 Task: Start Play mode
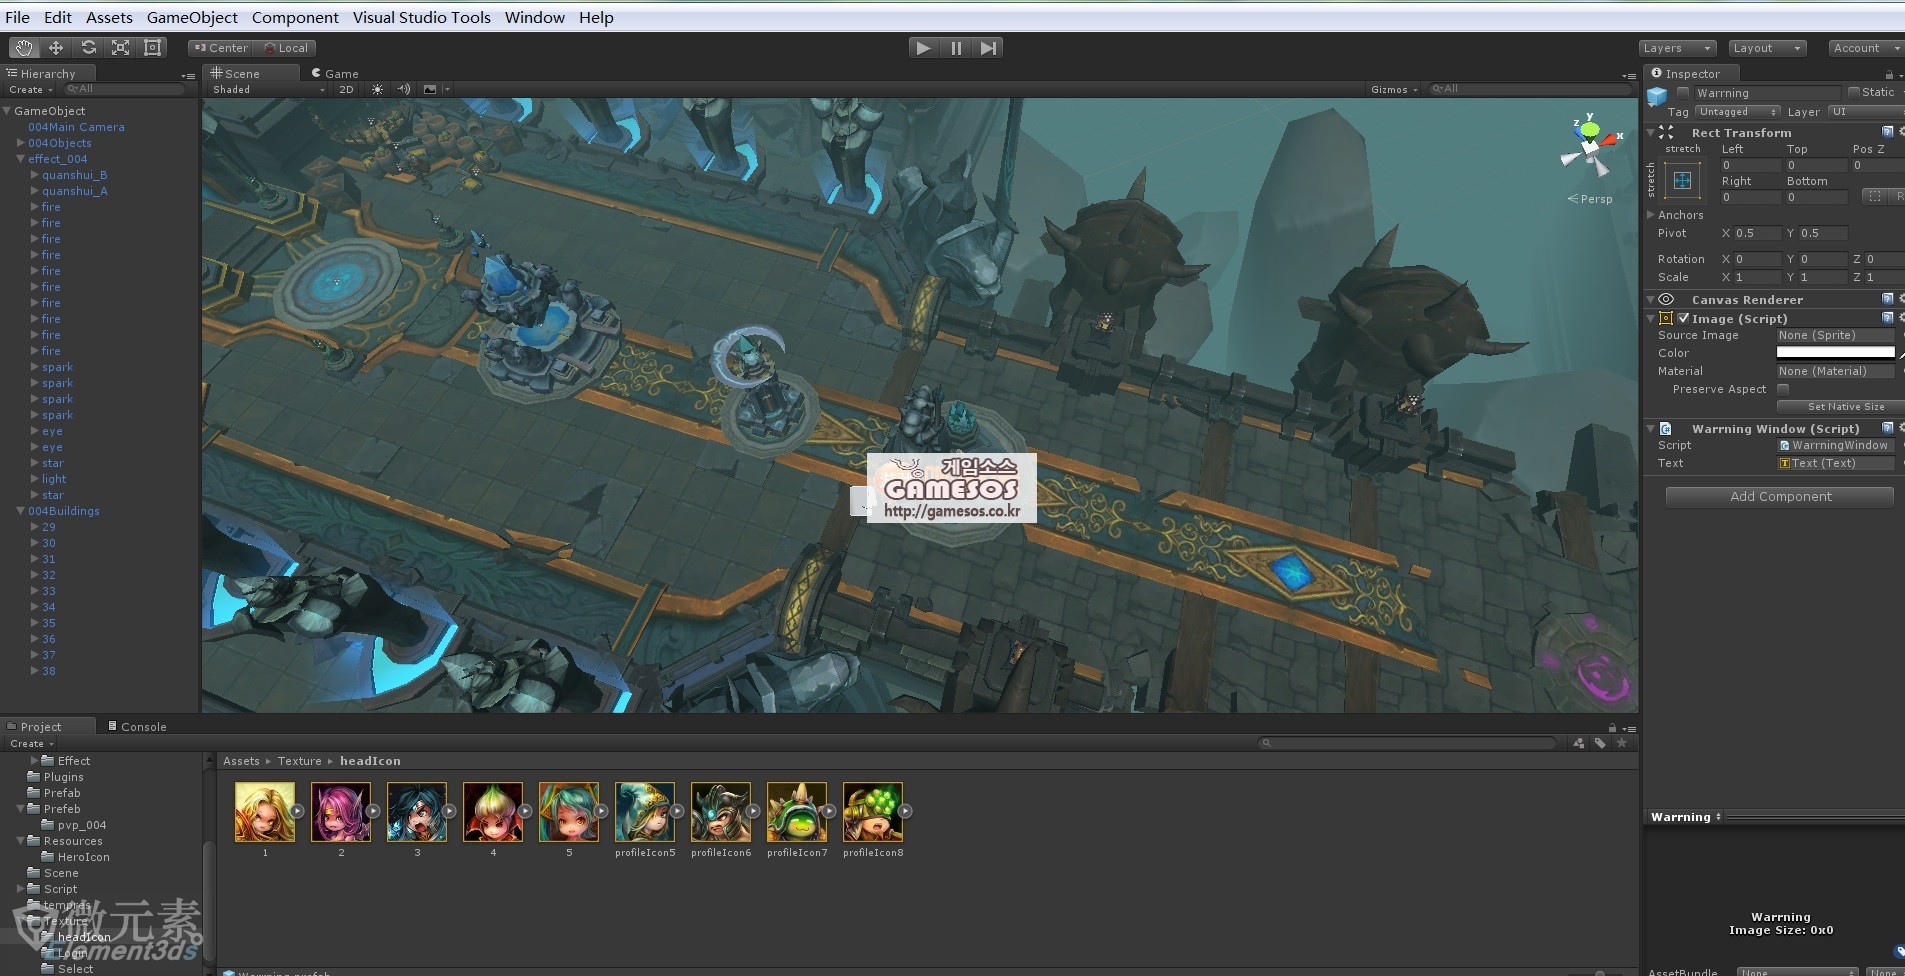click(x=923, y=48)
